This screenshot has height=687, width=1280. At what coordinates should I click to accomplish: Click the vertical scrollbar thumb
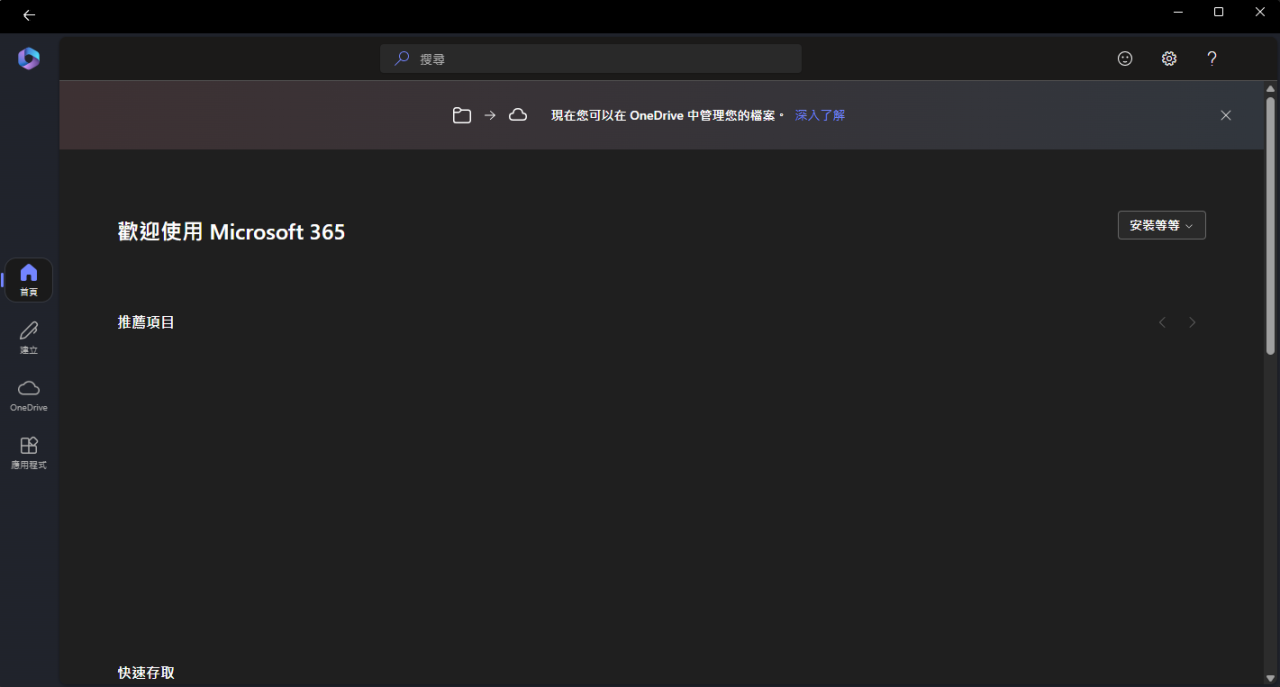pyautogui.click(x=1271, y=225)
